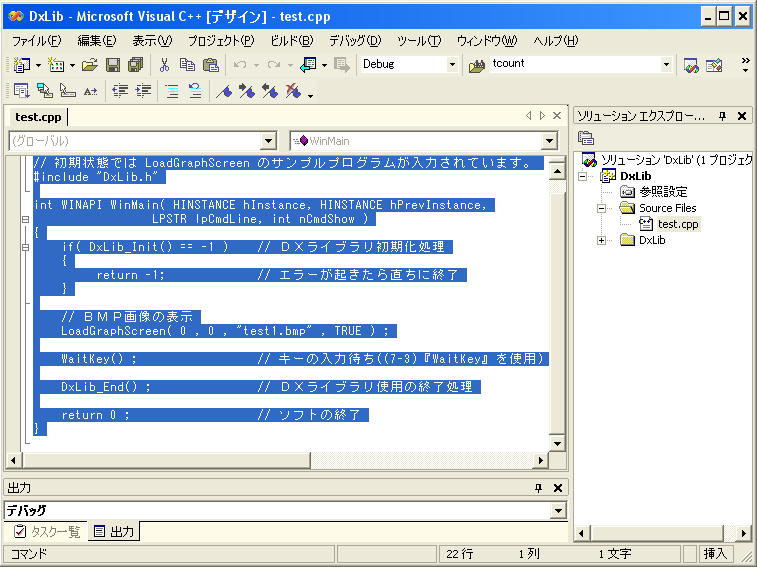Collapse the DxLib project node

coord(583,177)
